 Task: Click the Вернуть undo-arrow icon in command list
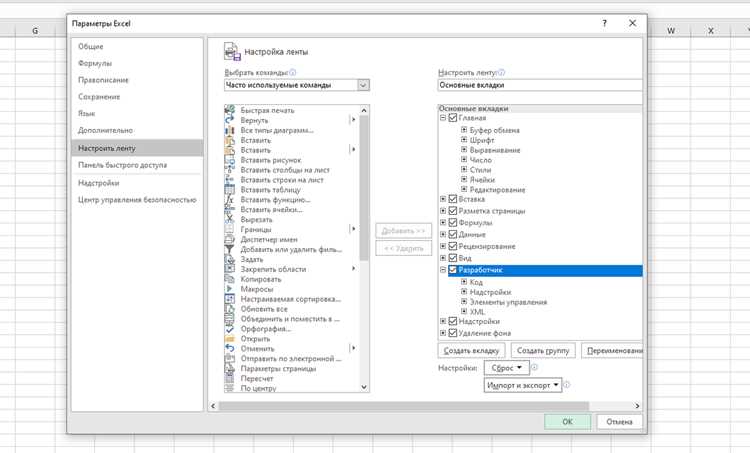point(230,120)
